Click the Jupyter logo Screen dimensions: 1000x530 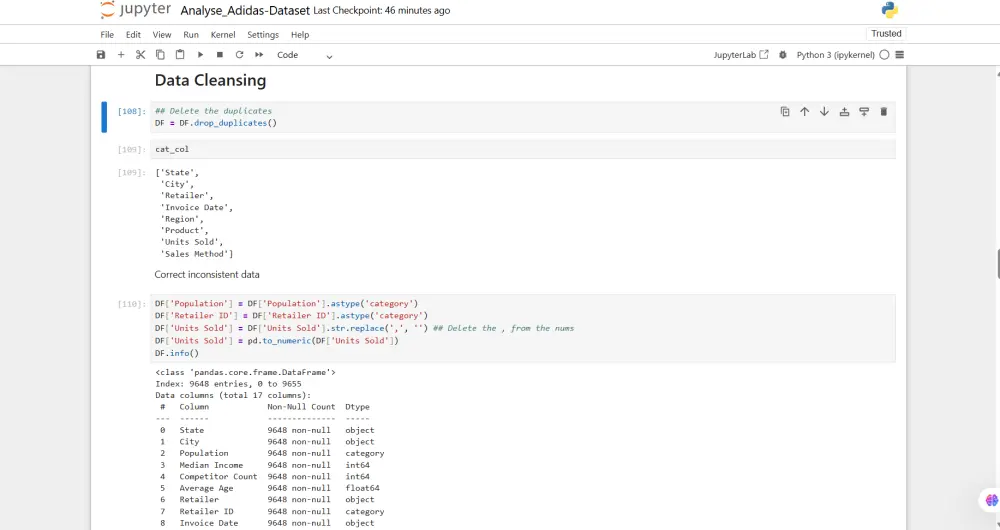coord(135,10)
